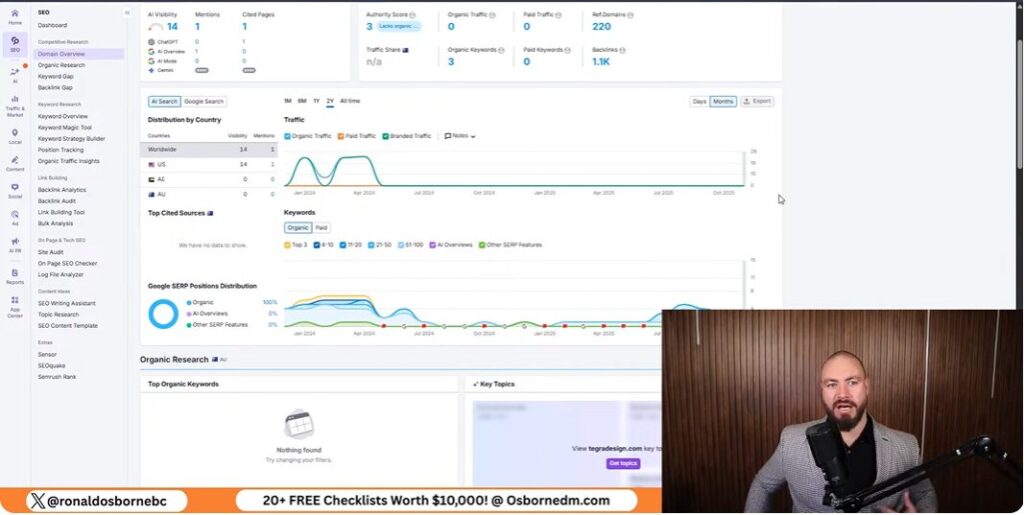Viewport: 1024px width, 515px height.
Task: Toggle the 4-10 positions checkbox
Action: [317, 245]
